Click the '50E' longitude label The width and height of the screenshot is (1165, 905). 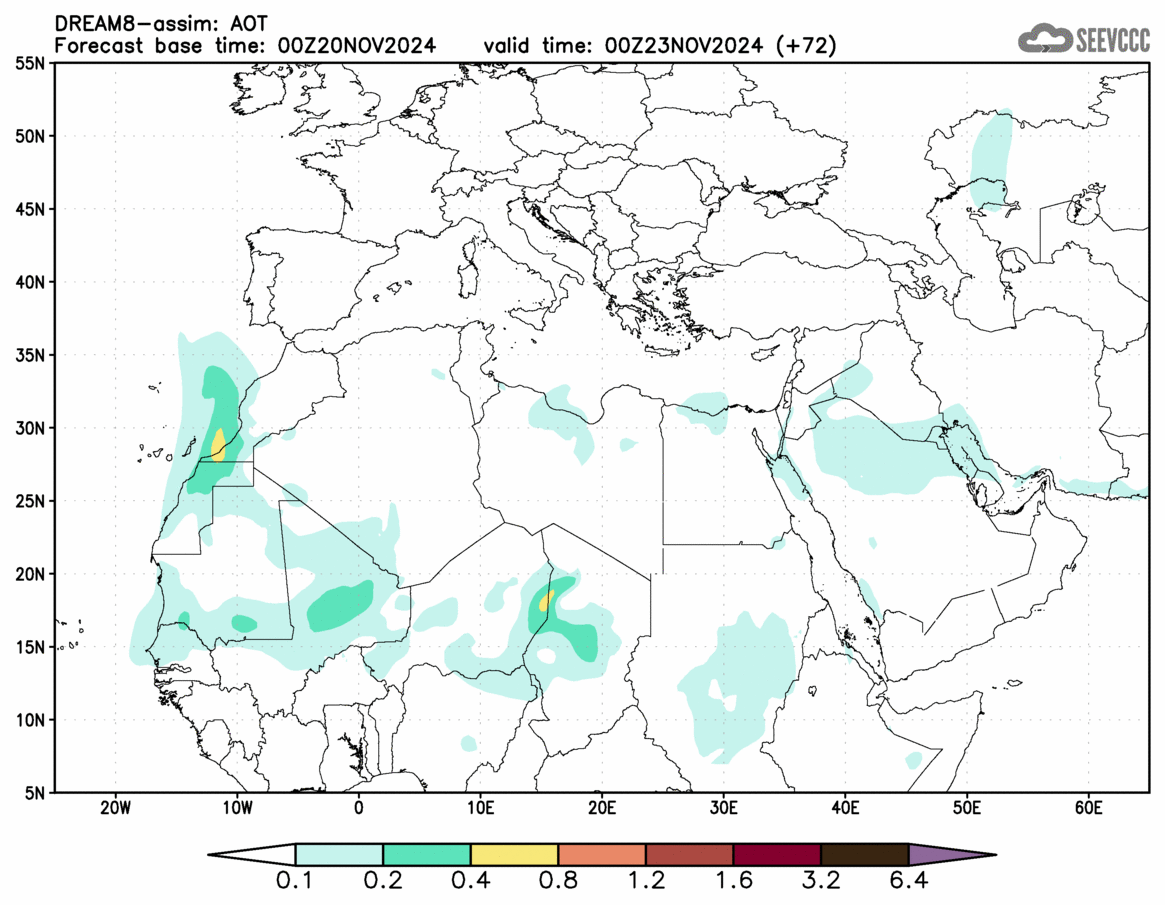click(967, 808)
